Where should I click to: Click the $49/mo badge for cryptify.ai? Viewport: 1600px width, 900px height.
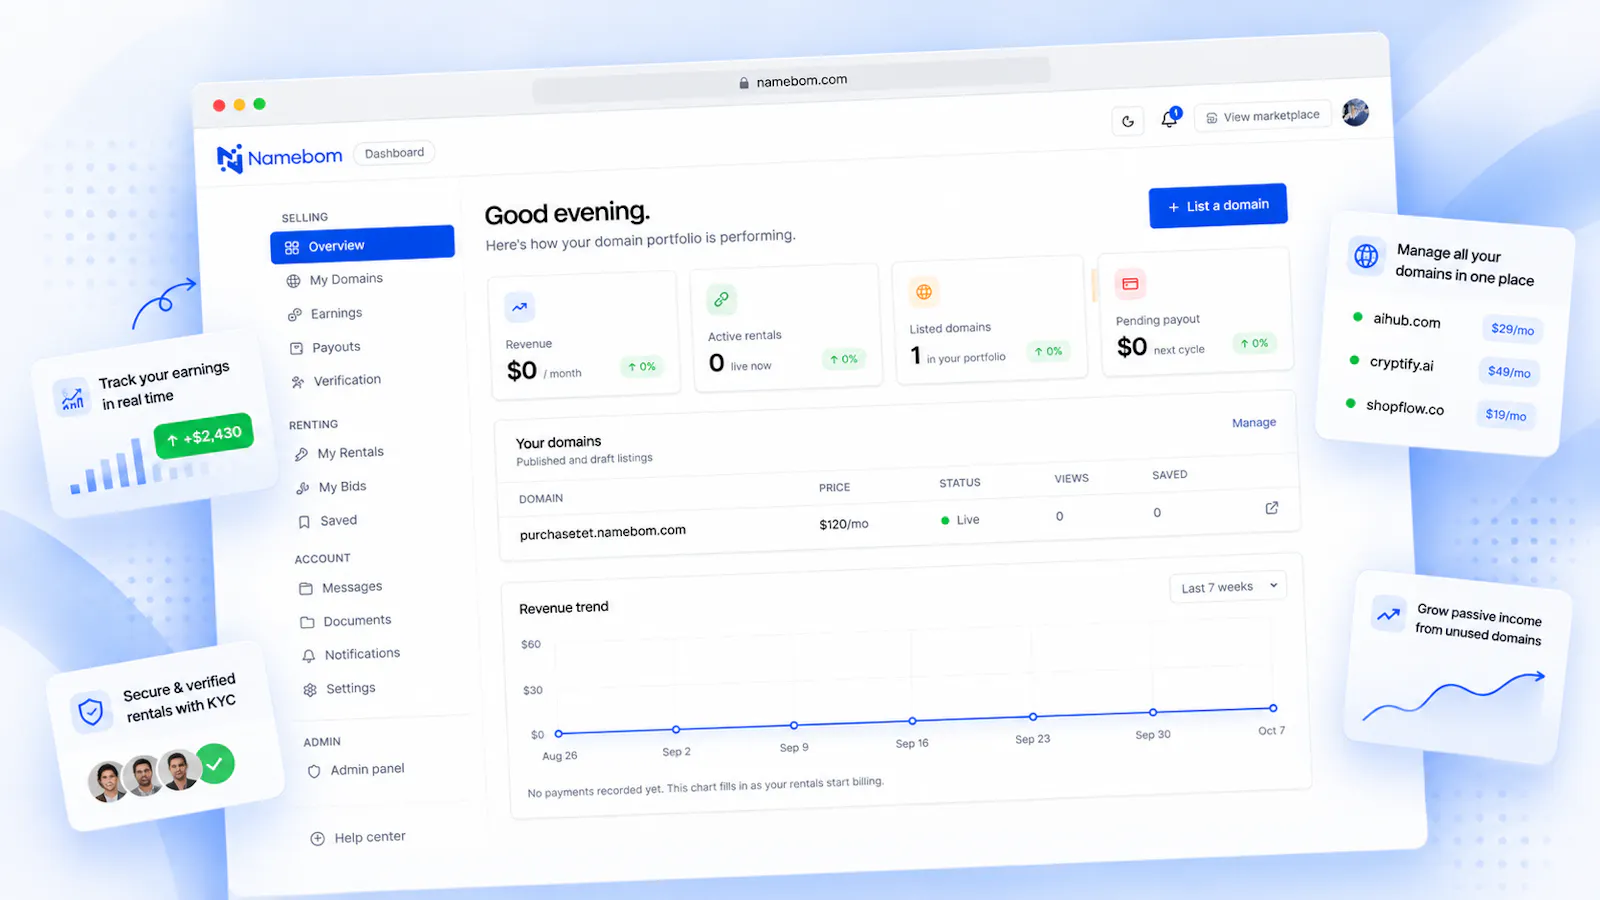[1509, 372]
